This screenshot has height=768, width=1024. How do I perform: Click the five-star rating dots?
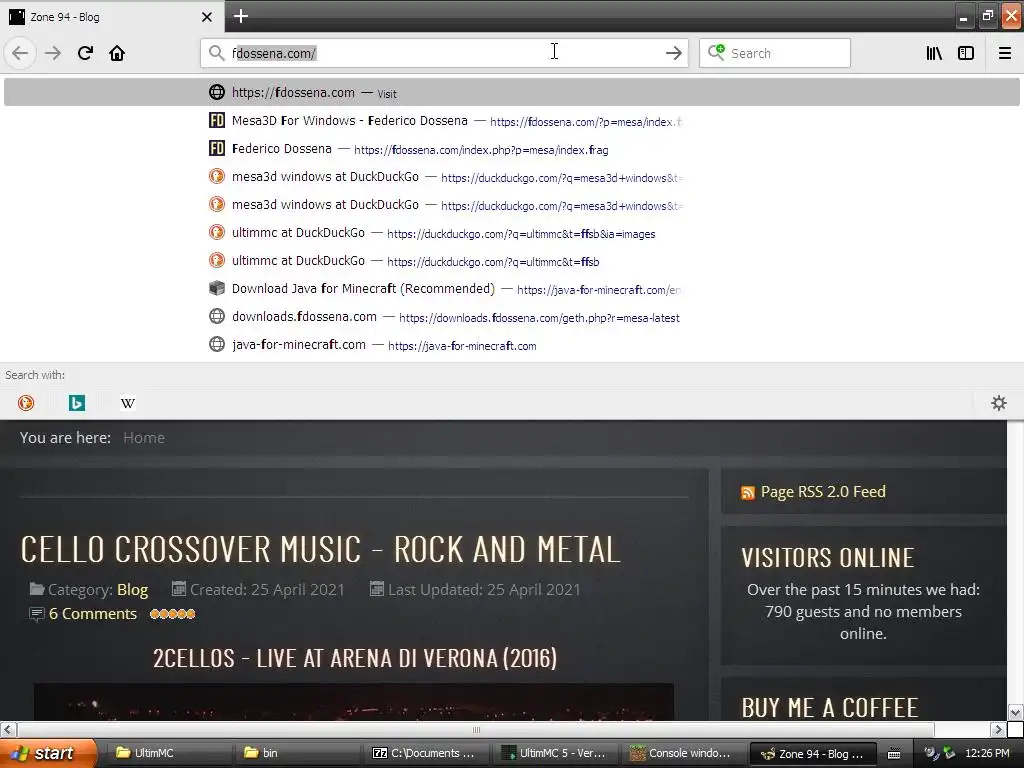[x=172, y=614]
